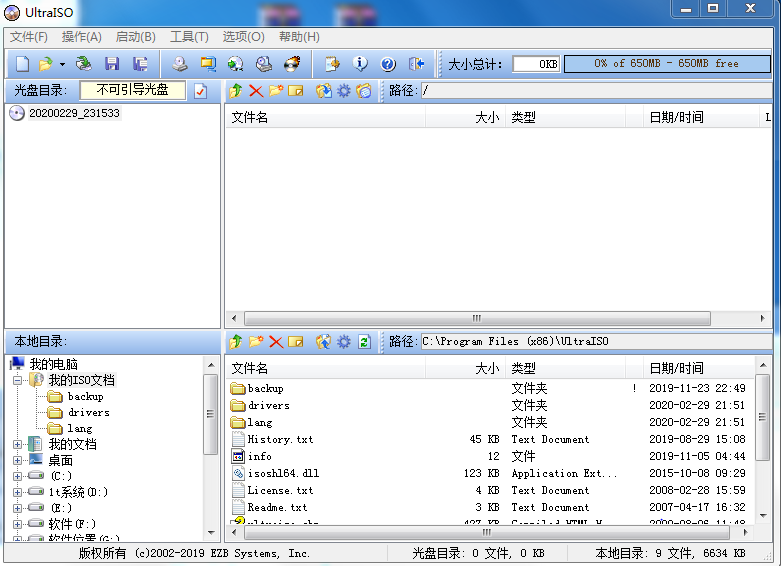Show image info with the blue 'i' icon
The image size is (781, 566).
pyautogui.click(x=360, y=64)
